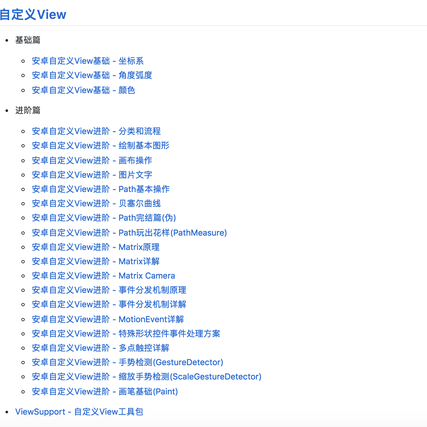
Task: Open link Path玩出花样(PathMeasure)
Action: pyautogui.click(x=173, y=233)
